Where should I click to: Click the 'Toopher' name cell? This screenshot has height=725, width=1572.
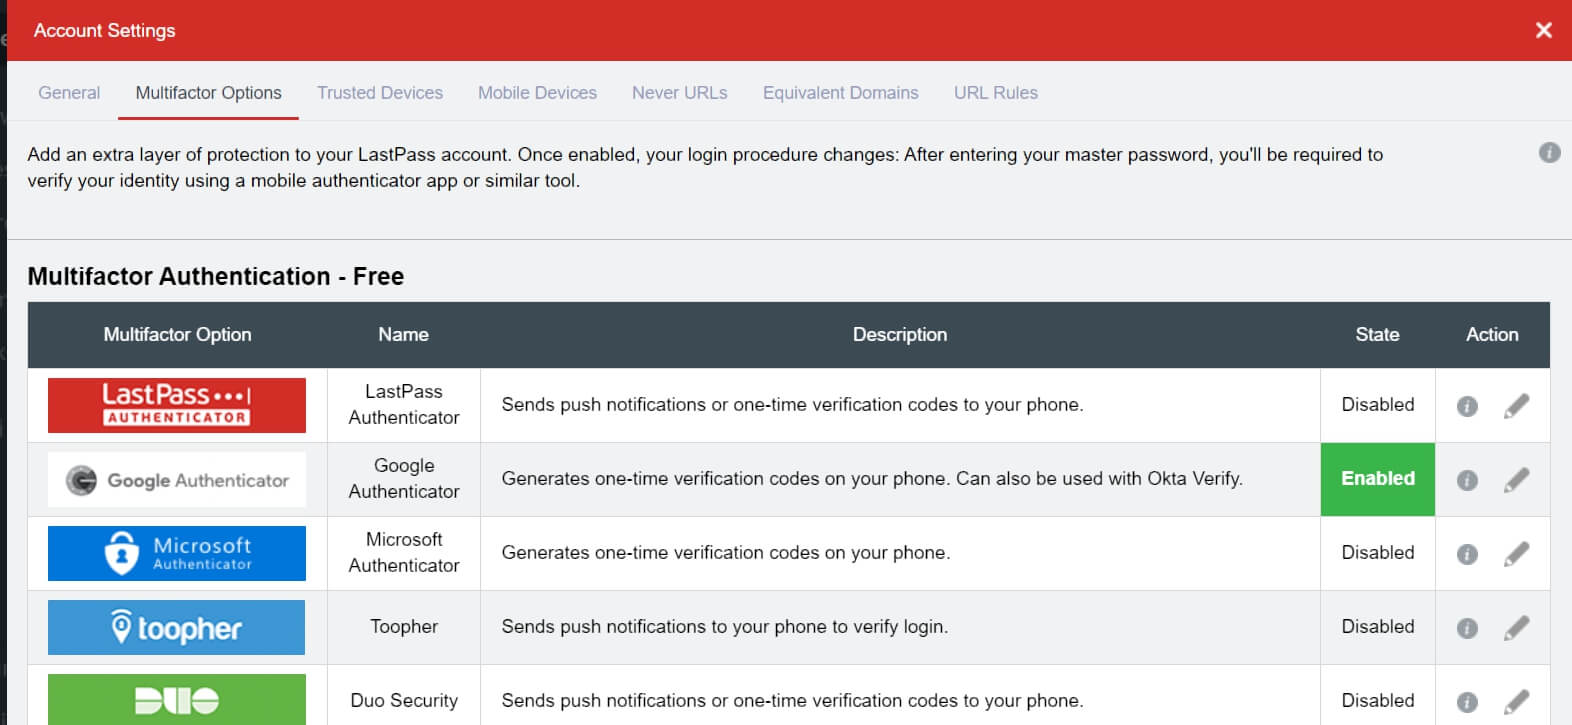click(x=404, y=627)
